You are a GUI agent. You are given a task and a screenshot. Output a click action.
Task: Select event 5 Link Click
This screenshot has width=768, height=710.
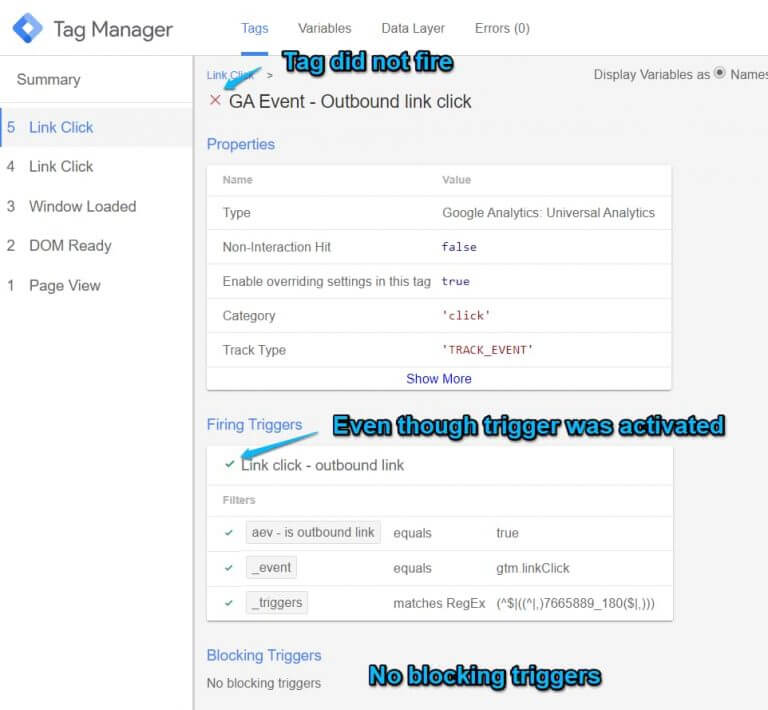pyautogui.click(x=61, y=127)
